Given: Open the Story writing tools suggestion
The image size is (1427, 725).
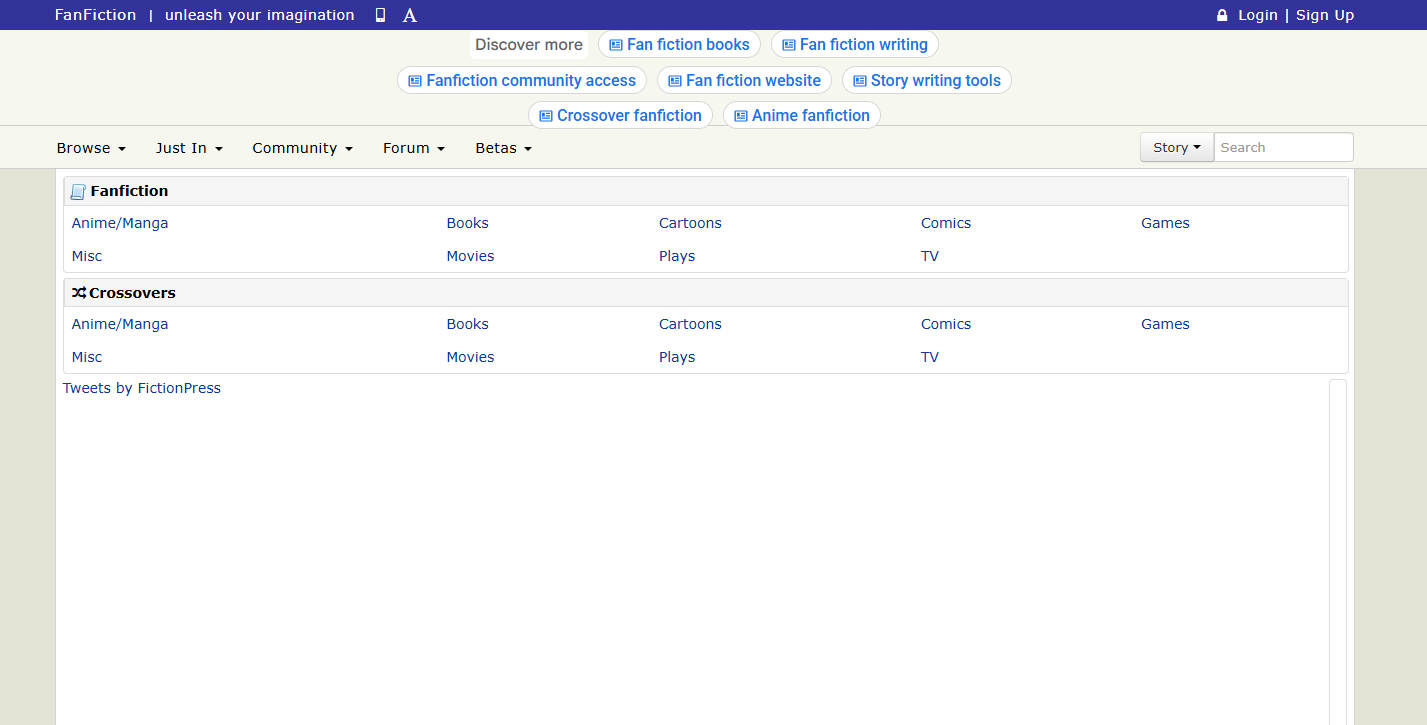Looking at the screenshot, I should tap(927, 81).
